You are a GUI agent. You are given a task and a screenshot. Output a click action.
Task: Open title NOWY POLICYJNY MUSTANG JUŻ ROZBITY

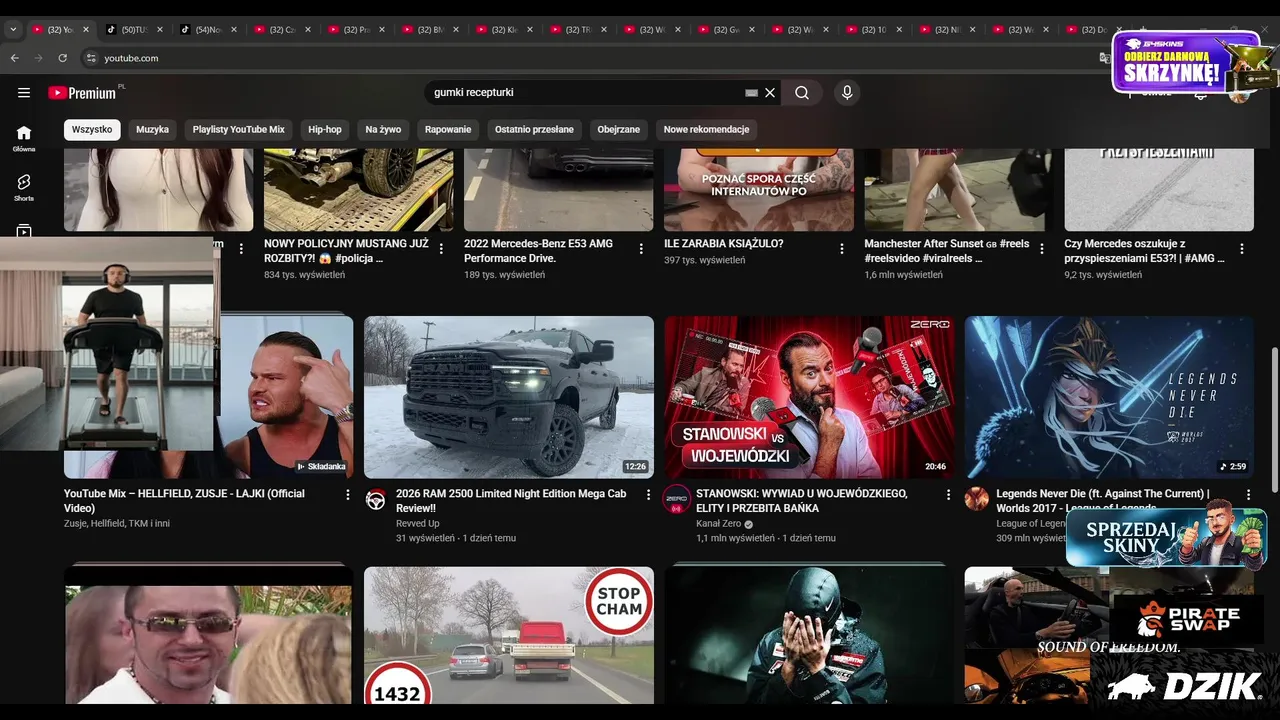pos(346,250)
